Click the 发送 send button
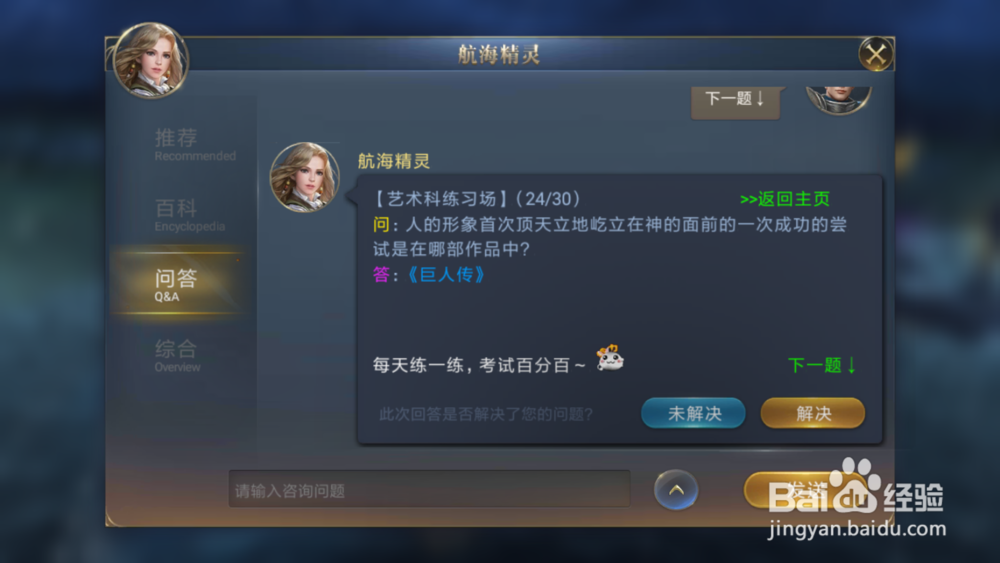Screen dimensions: 1000x563 click(797, 490)
